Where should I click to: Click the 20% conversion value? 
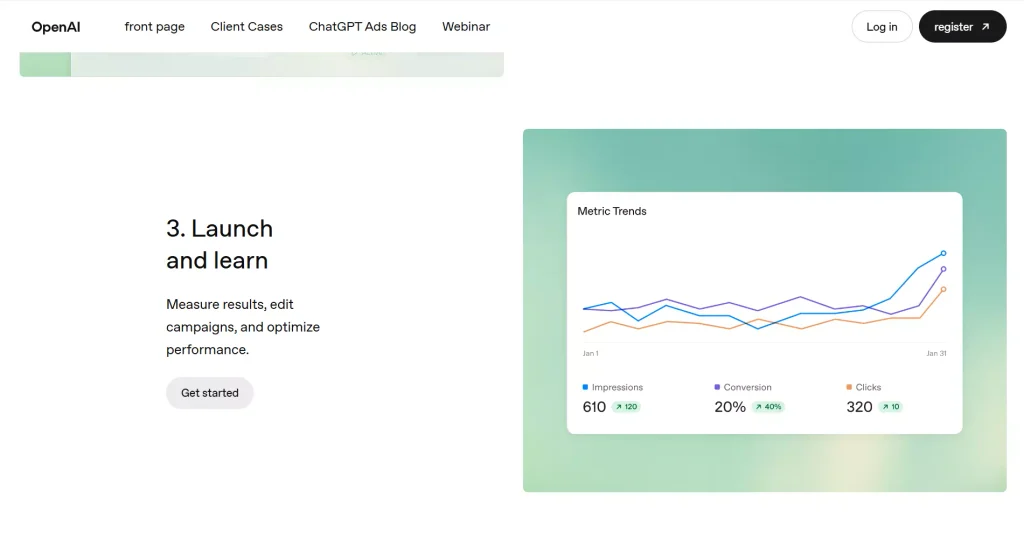click(730, 407)
